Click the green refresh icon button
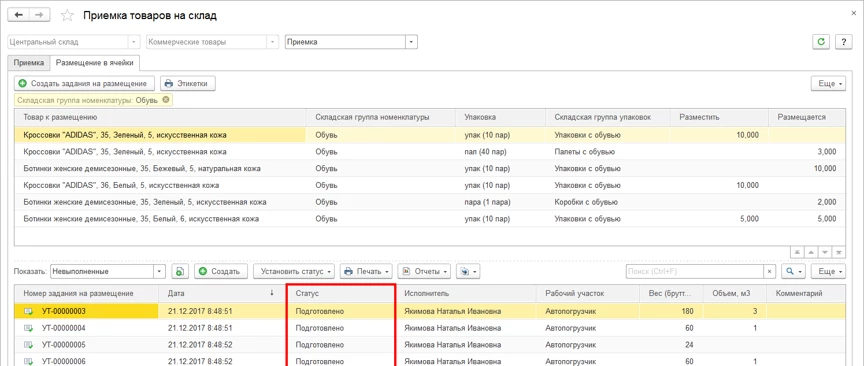Screen dimensions: 864x366 coord(822,42)
